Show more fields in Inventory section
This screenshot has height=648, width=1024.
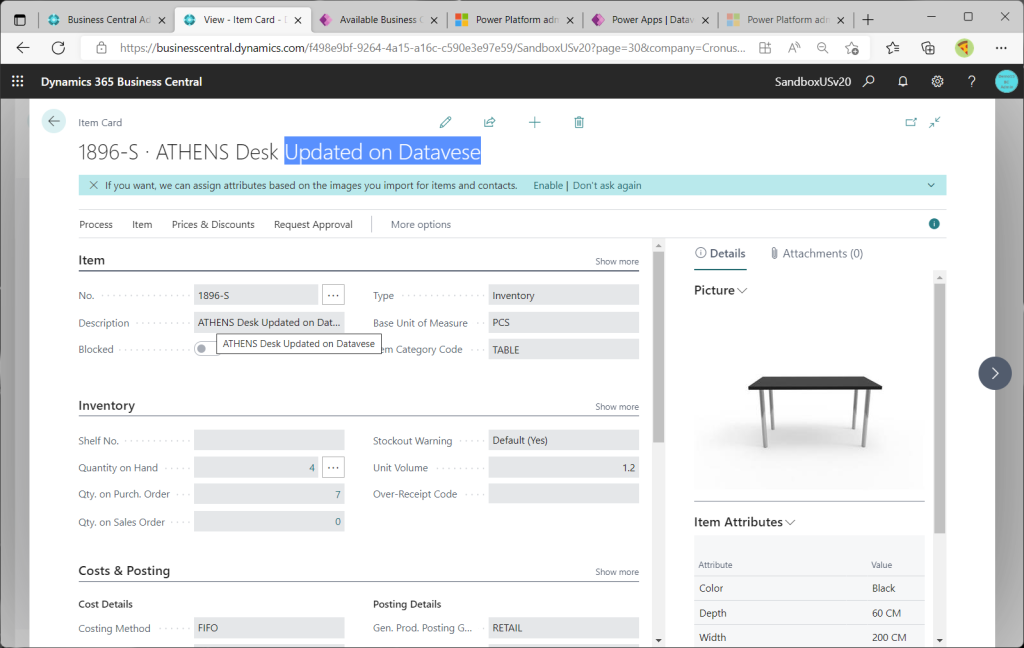tap(616, 406)
